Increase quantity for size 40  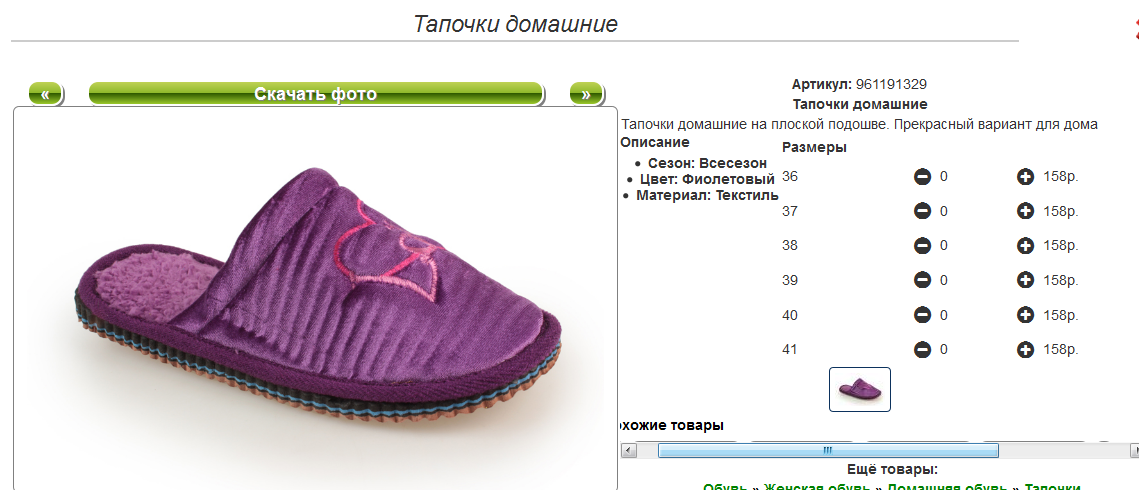(1025, 315)
